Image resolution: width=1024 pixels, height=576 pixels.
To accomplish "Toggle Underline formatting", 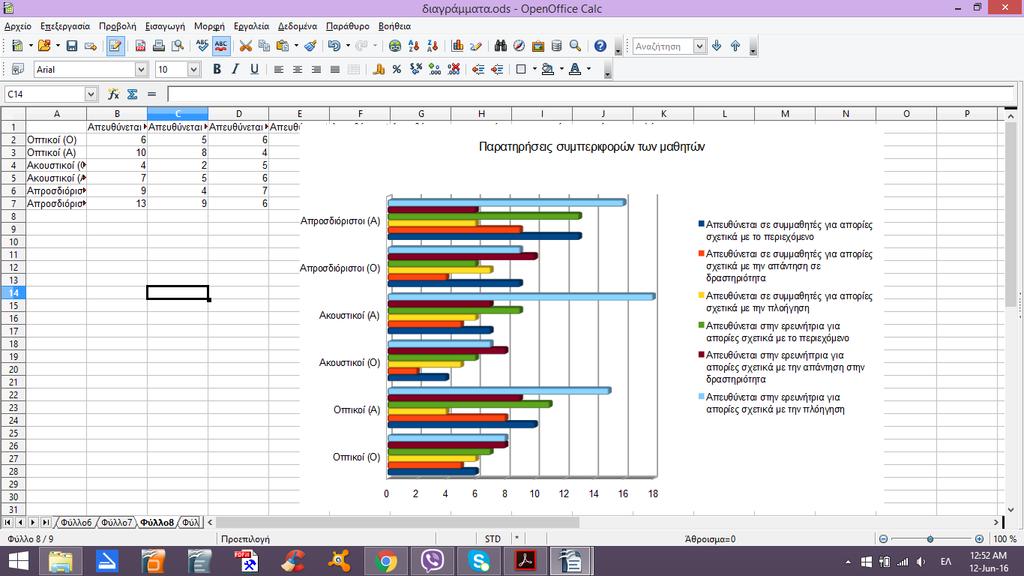I will [x=254, y=69].
